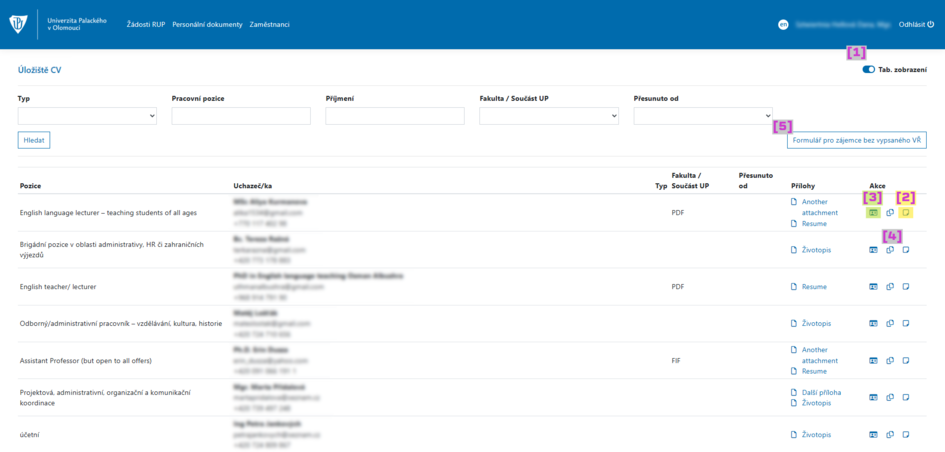Expand the Přesunuto od dropdown
This screenshot has width=945, height=452.
click(x=703, y=116)
